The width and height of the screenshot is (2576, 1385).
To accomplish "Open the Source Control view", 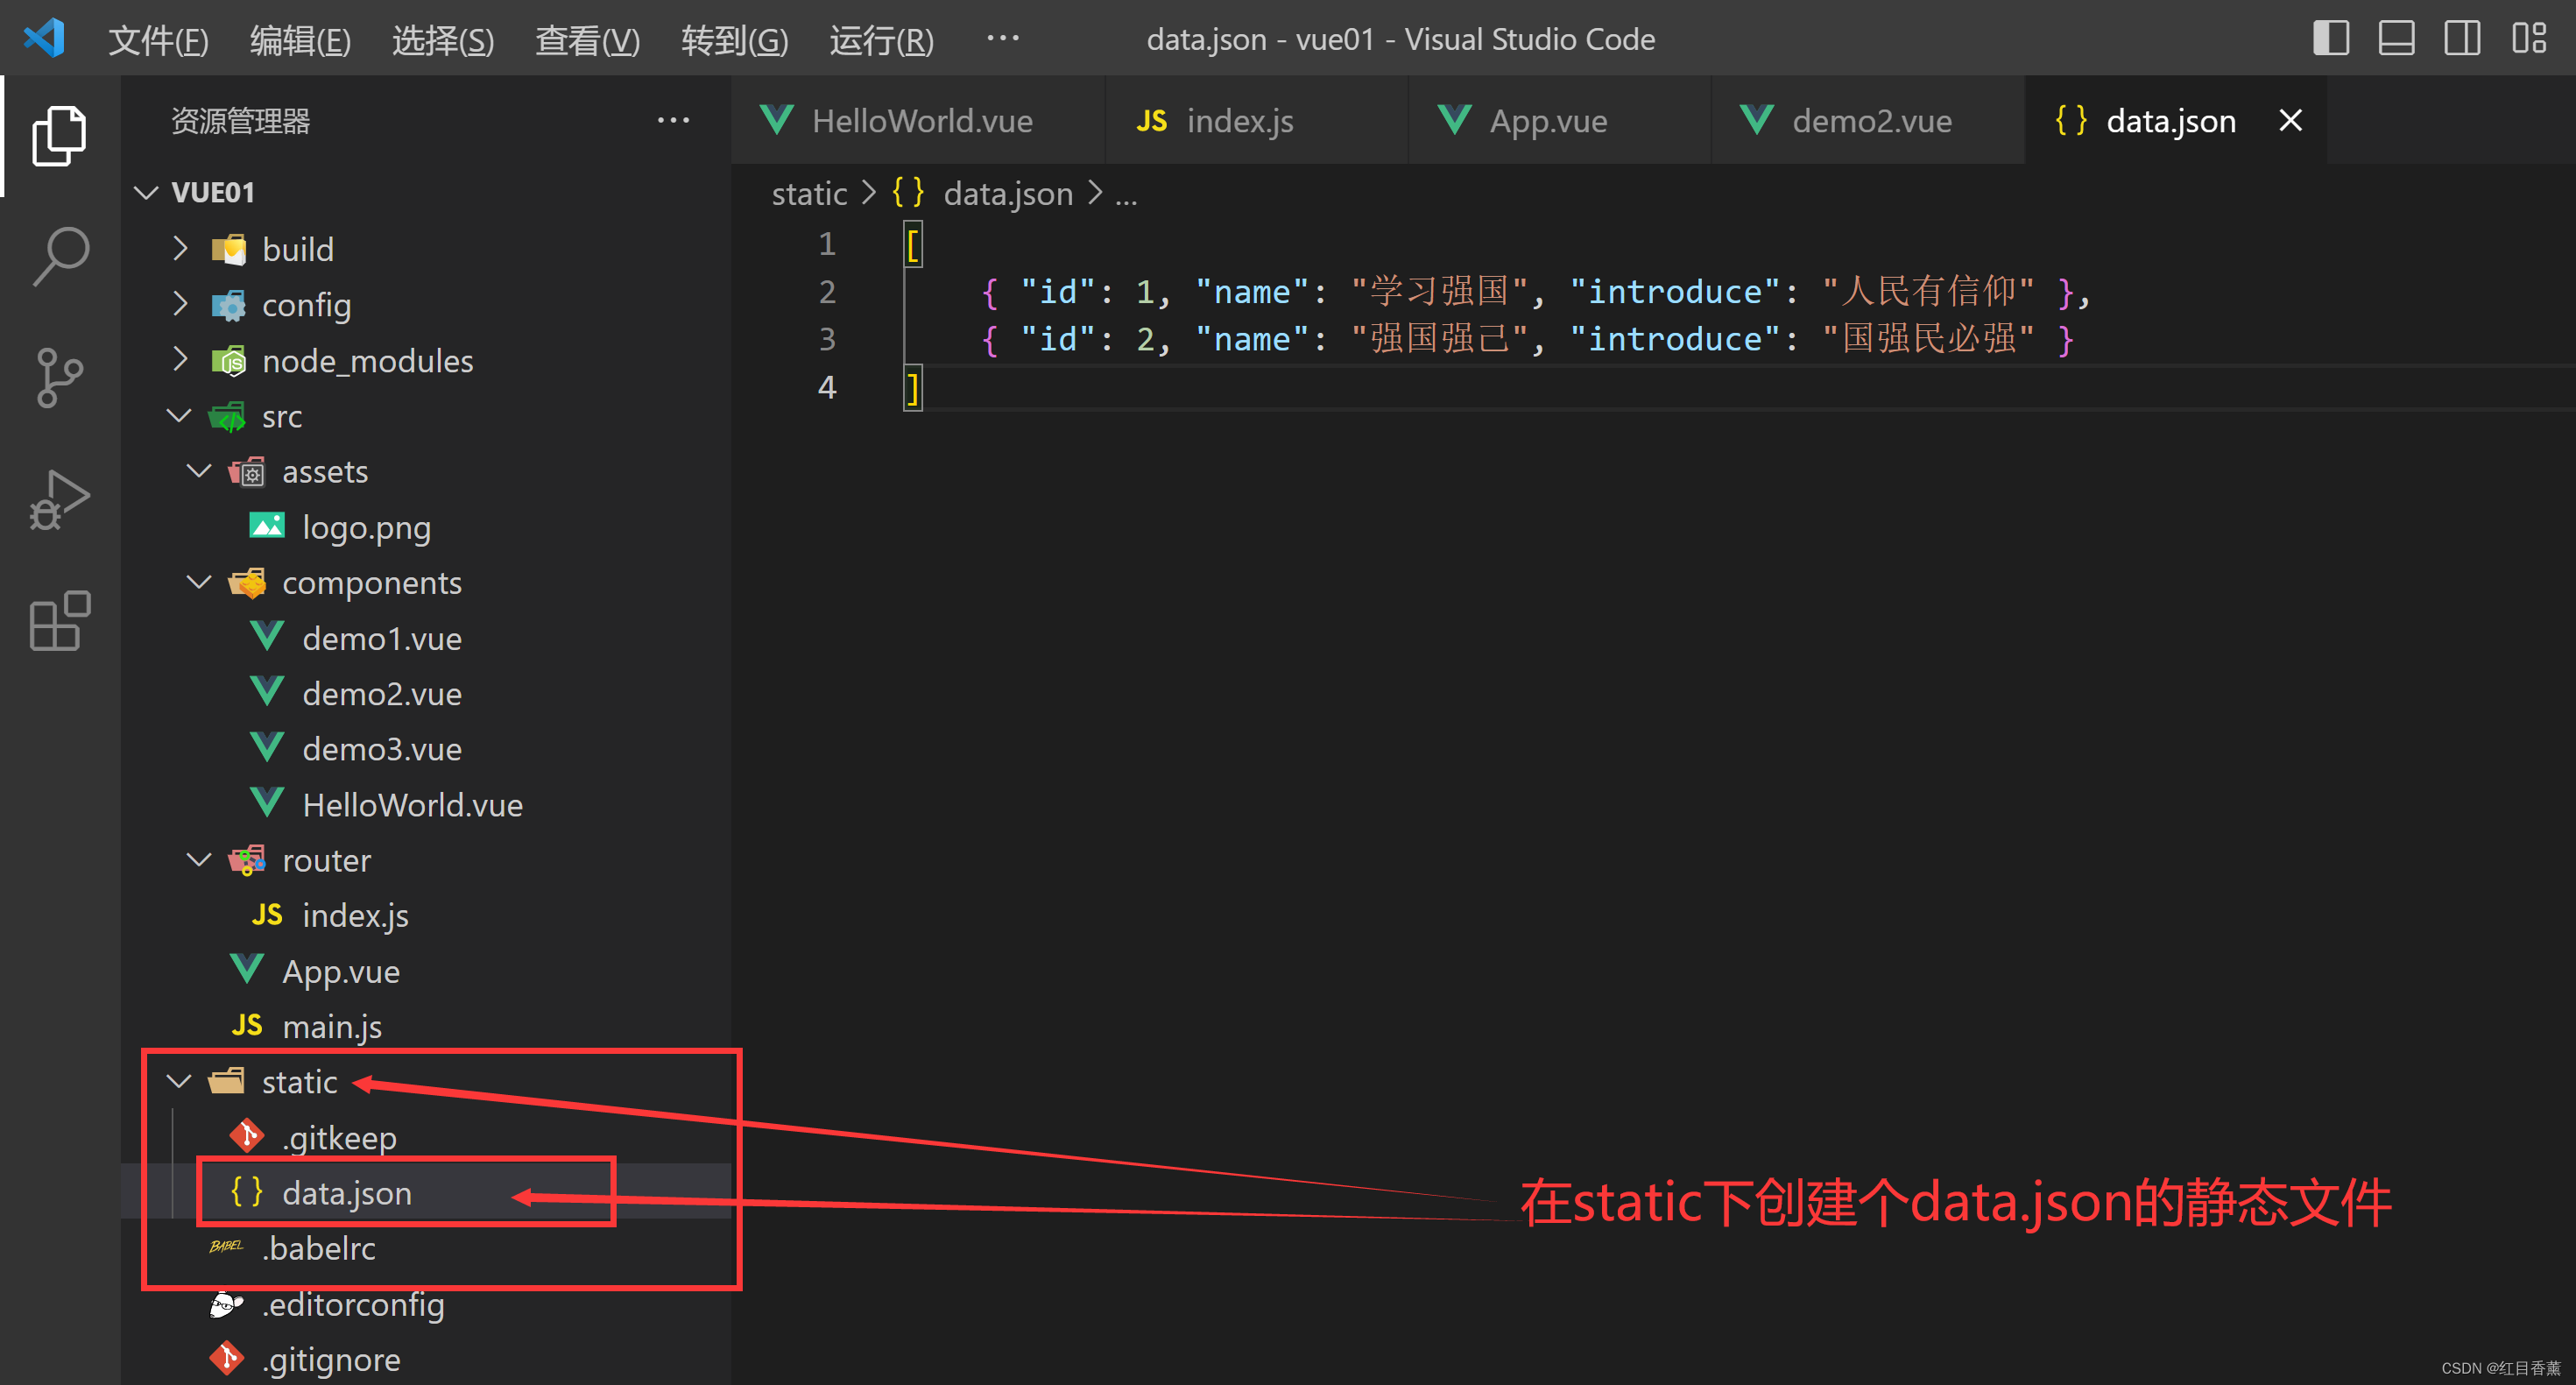I will pos(59,378).
